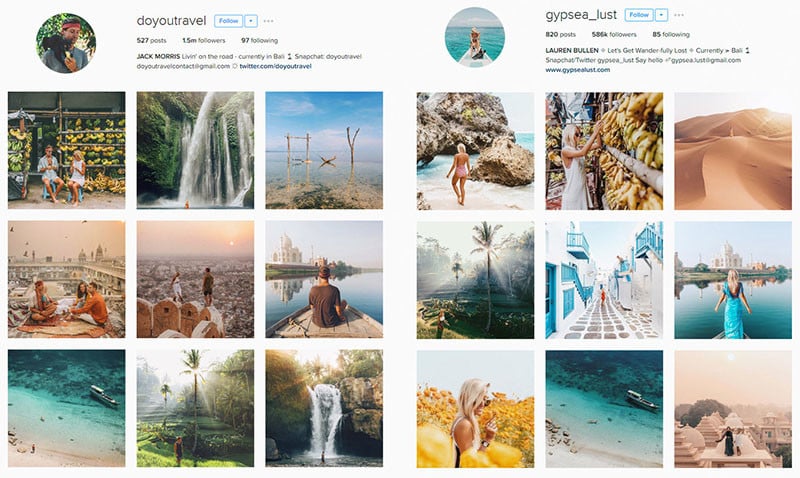Open more options dots beside doyoutravel

point(269,21)
